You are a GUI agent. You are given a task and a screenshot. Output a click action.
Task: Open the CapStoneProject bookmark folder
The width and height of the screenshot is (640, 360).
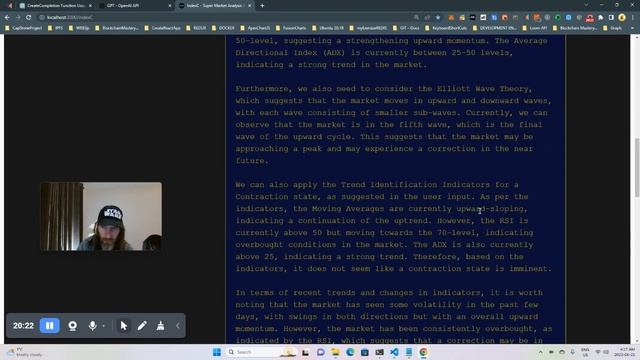click(24, 28)
